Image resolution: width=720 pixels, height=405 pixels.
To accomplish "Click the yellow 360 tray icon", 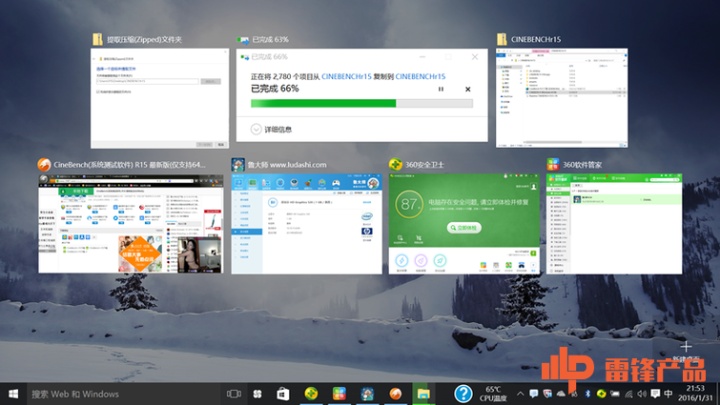I will tap(601, 394).
